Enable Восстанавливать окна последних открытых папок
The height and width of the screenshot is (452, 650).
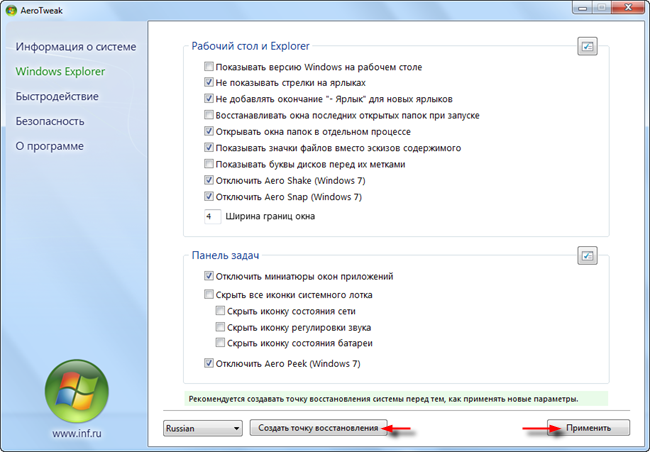coord(209,115)
